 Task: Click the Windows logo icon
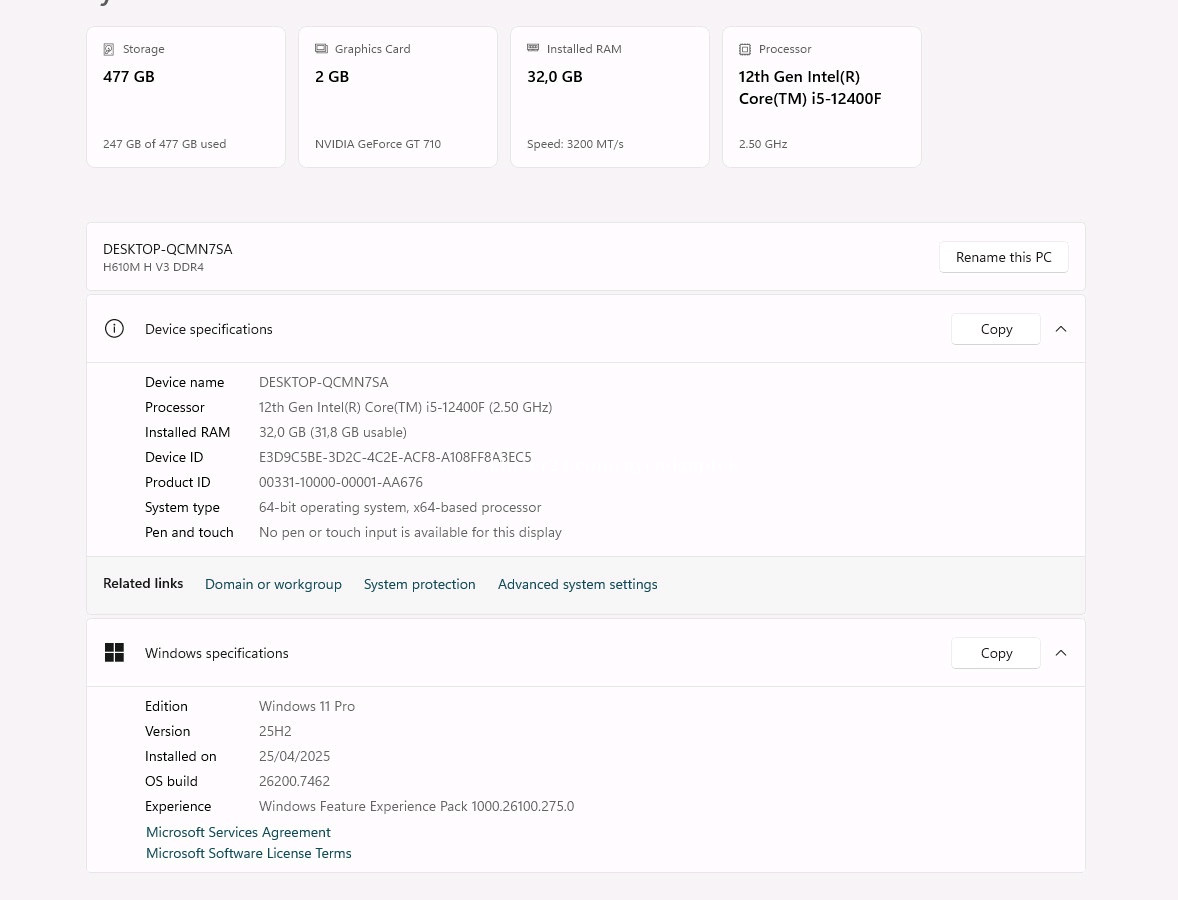[114, 653]
